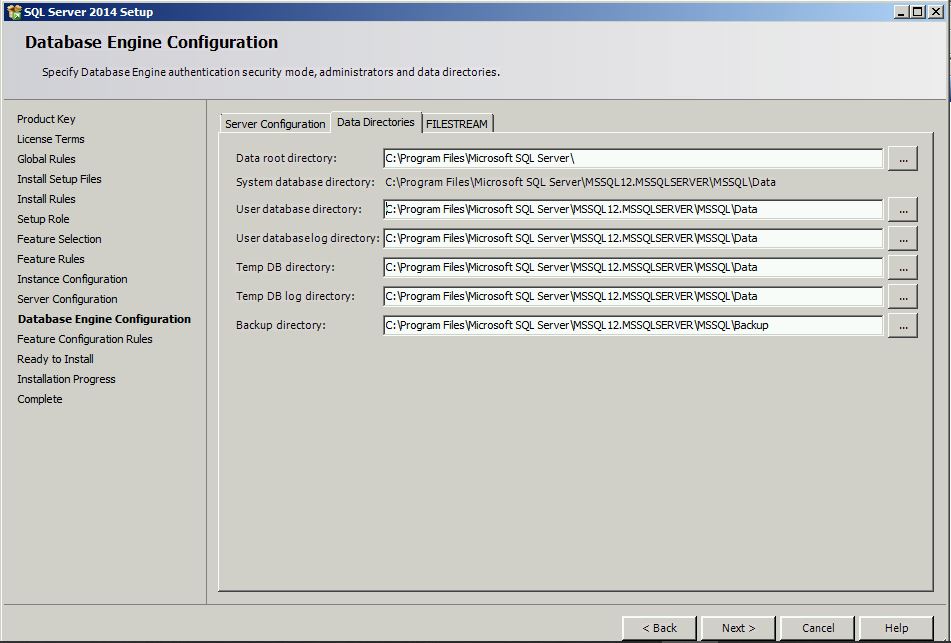Click the Data root directory label

click(286, 158)
